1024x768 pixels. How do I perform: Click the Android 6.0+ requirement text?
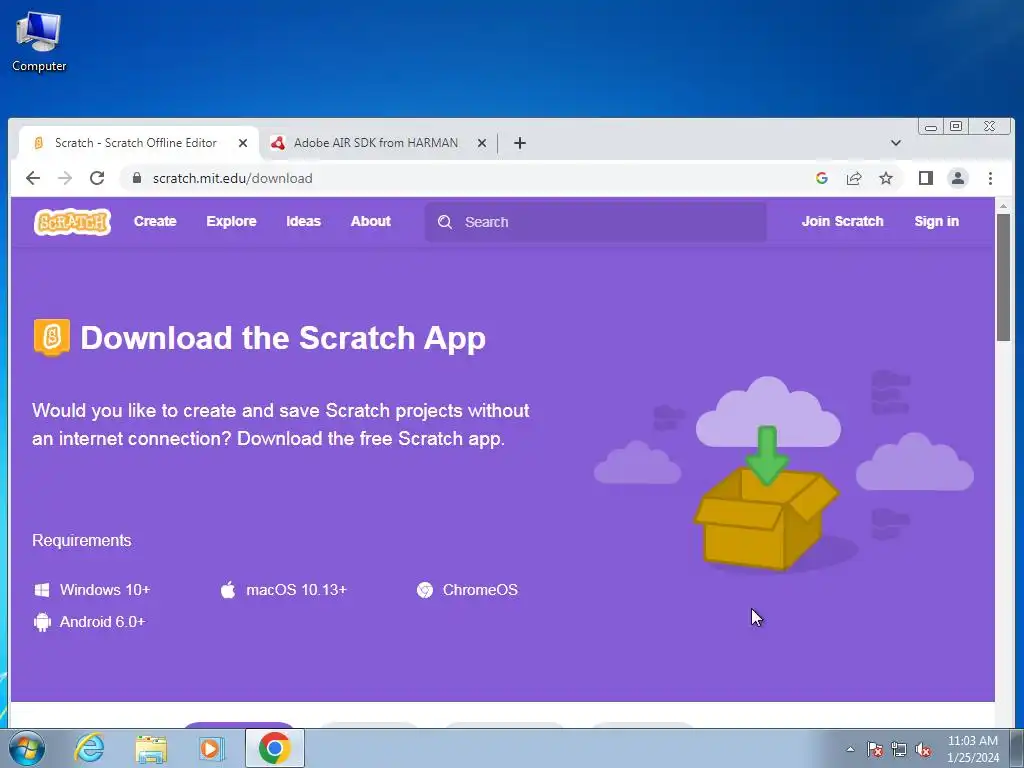pyautogui.click(x=103, y=622)
